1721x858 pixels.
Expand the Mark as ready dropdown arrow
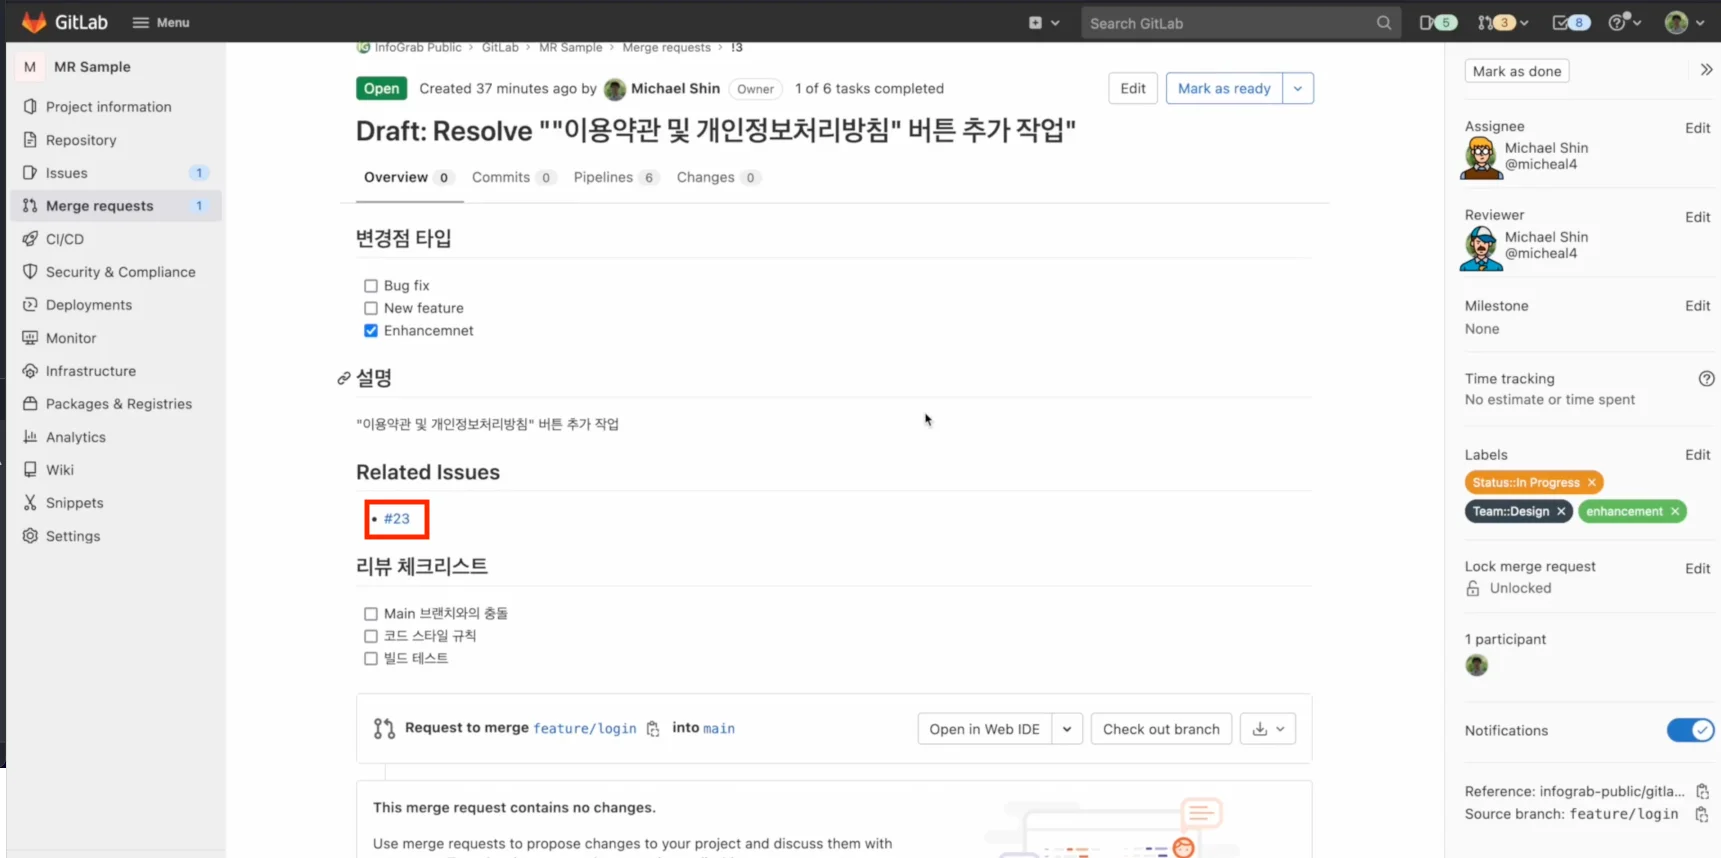click(x=1297, y=89)
